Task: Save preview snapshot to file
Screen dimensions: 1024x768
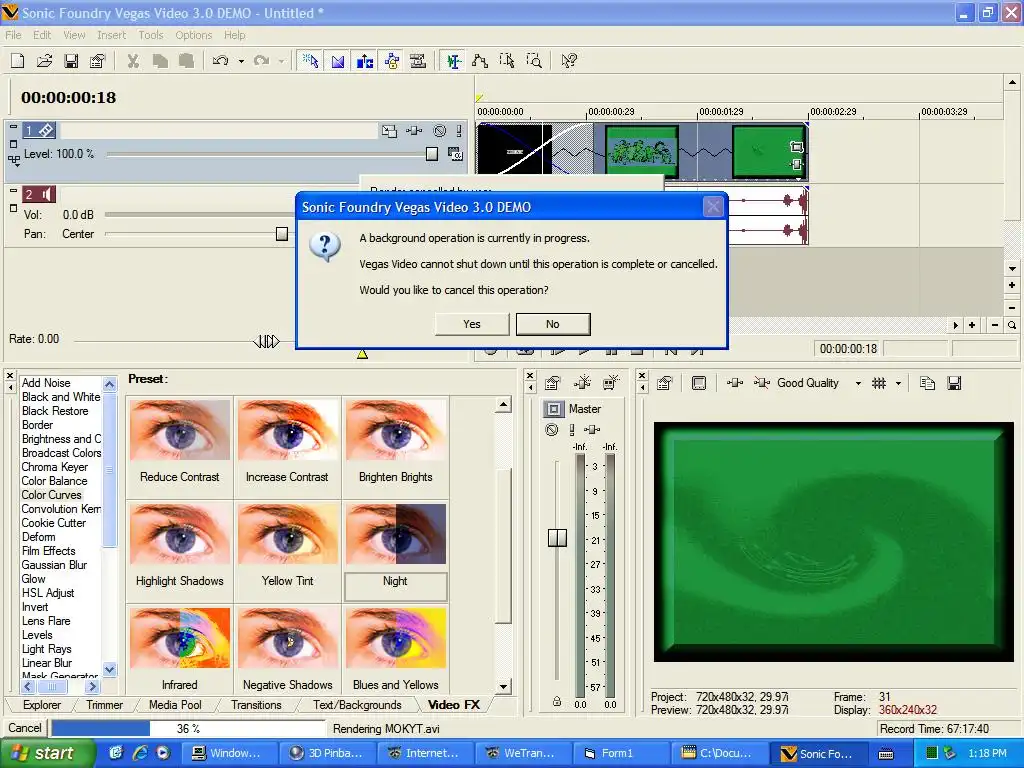Action: point(954,383)
